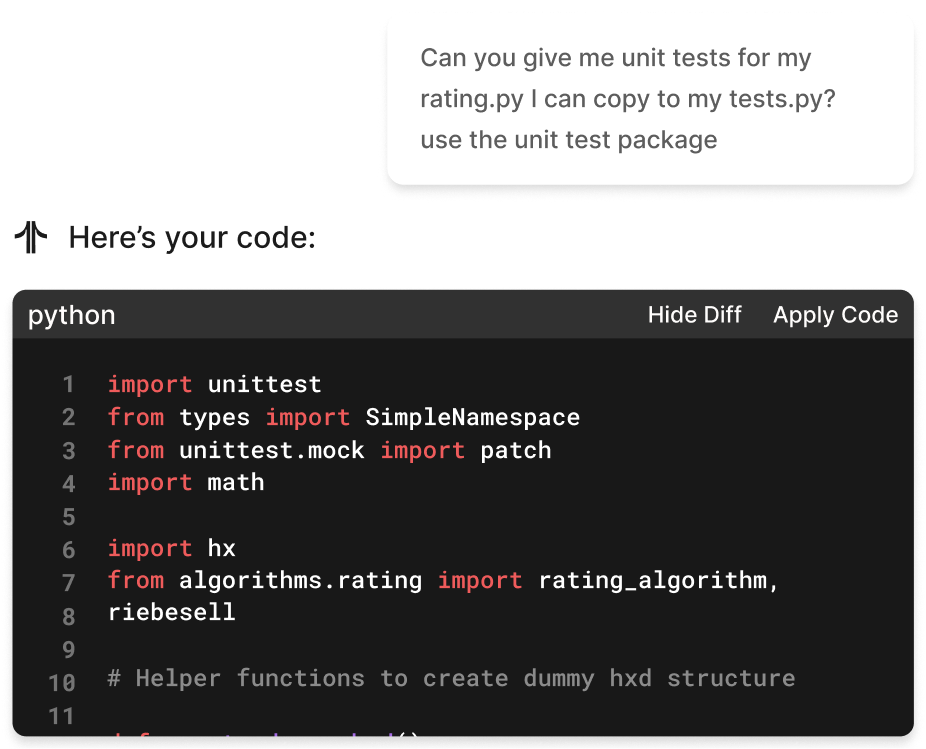Click code line importing patch from unittest.mock
926x749 pixels.
(x=330, y=451)
